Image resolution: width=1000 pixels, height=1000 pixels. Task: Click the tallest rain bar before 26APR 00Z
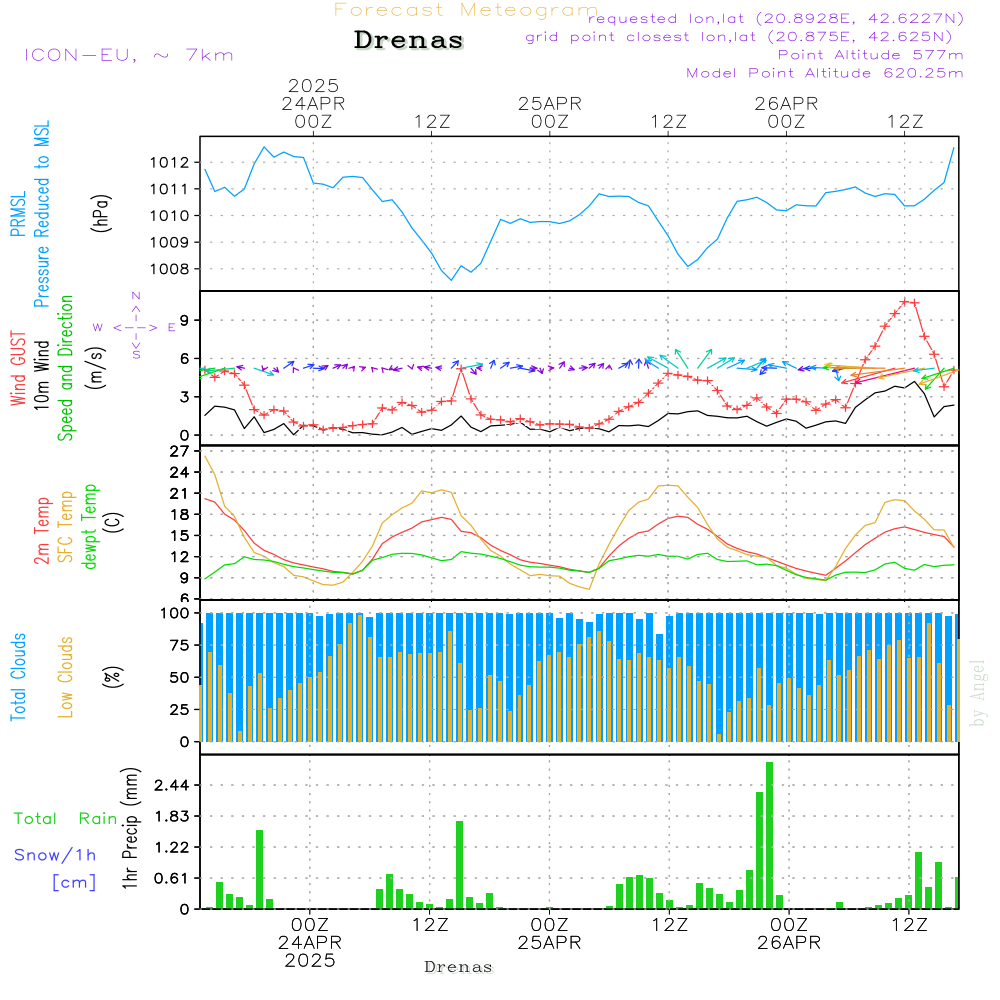click(x=770, y=835)
